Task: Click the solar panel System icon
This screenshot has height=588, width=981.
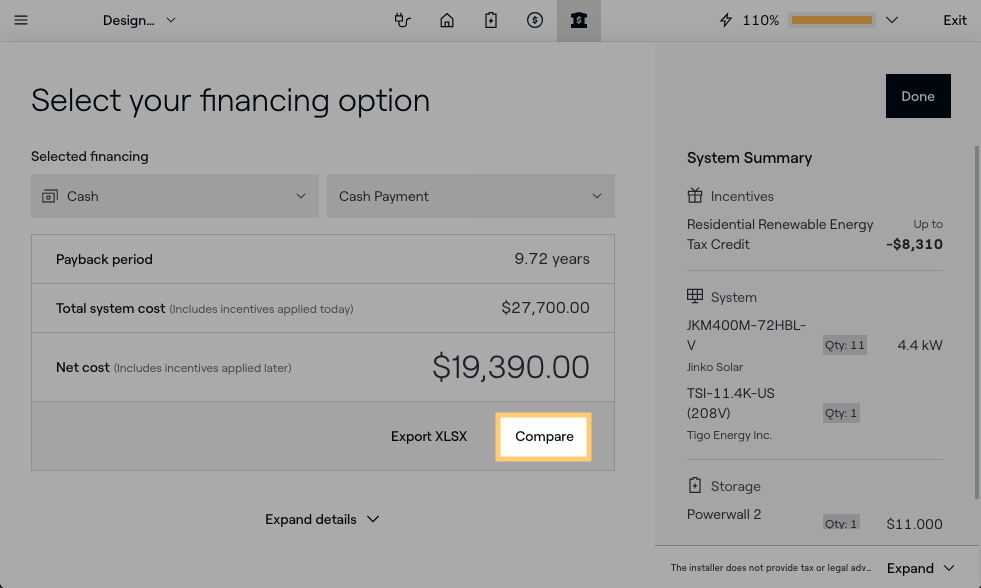Action: [695, 297]
